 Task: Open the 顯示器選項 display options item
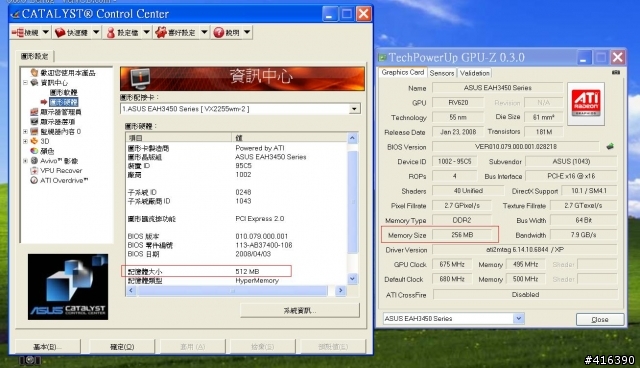pos(57,122)
